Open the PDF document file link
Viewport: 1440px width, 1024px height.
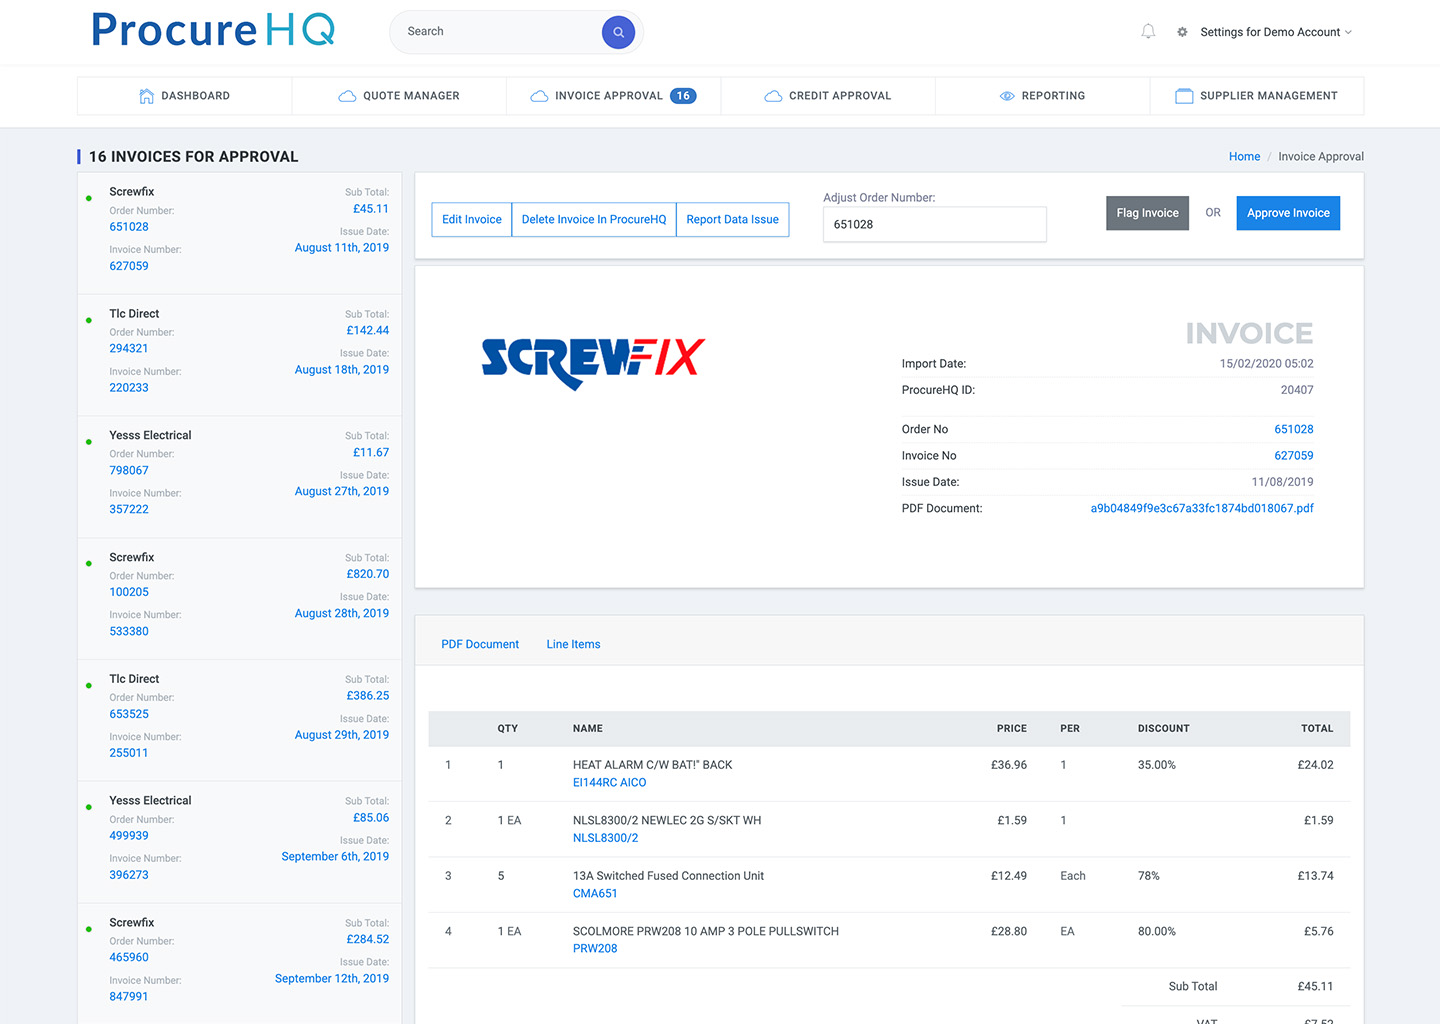coord(1202,508)
